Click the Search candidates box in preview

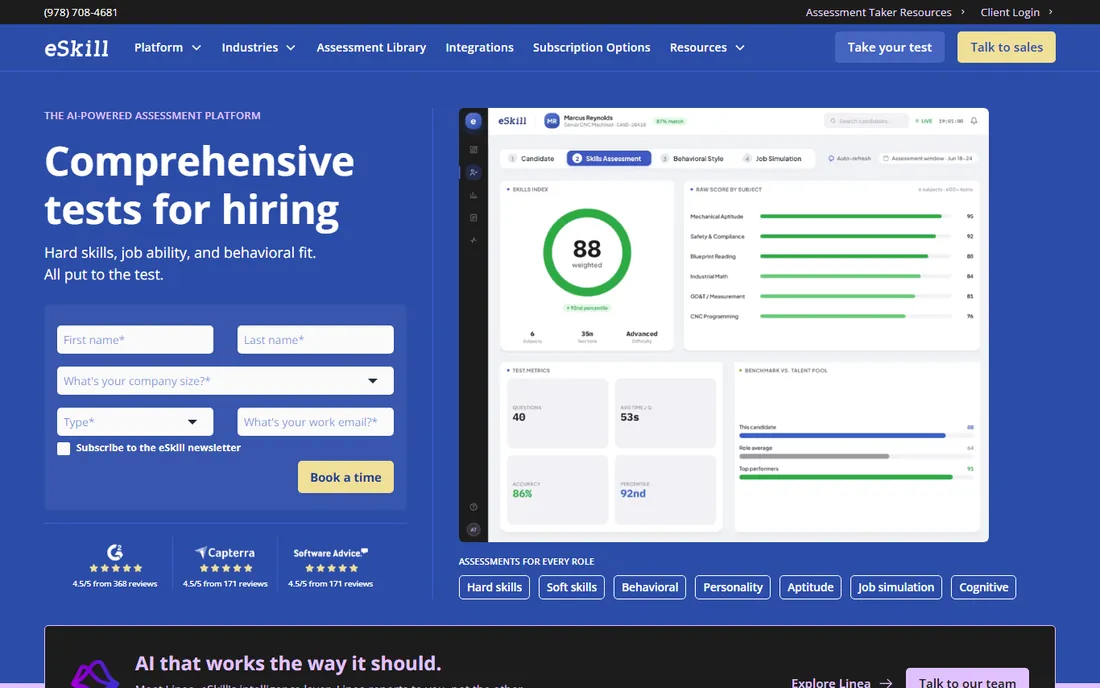coord(866,121)
